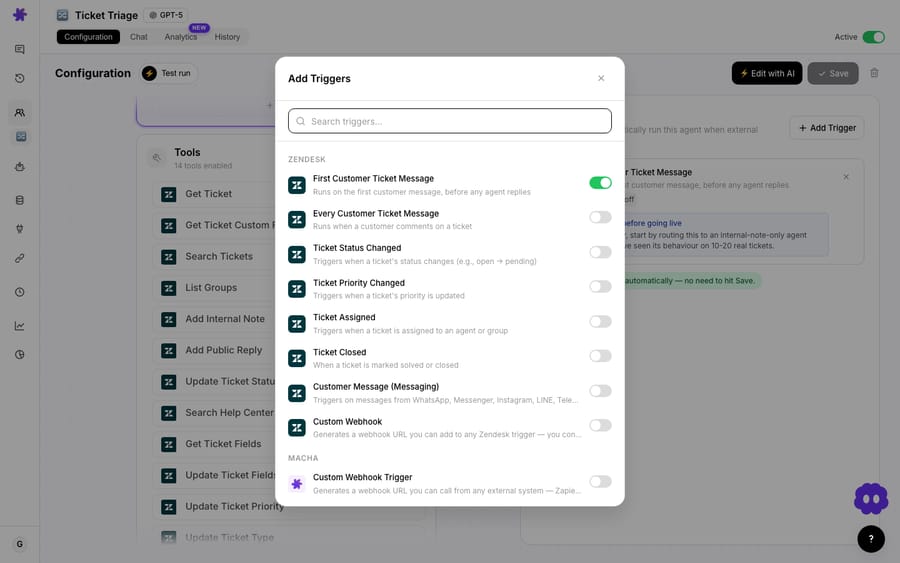
Task: Disable First Customer Ticket Message trigger
Action: pyautogui.click(x=600, y=183)
